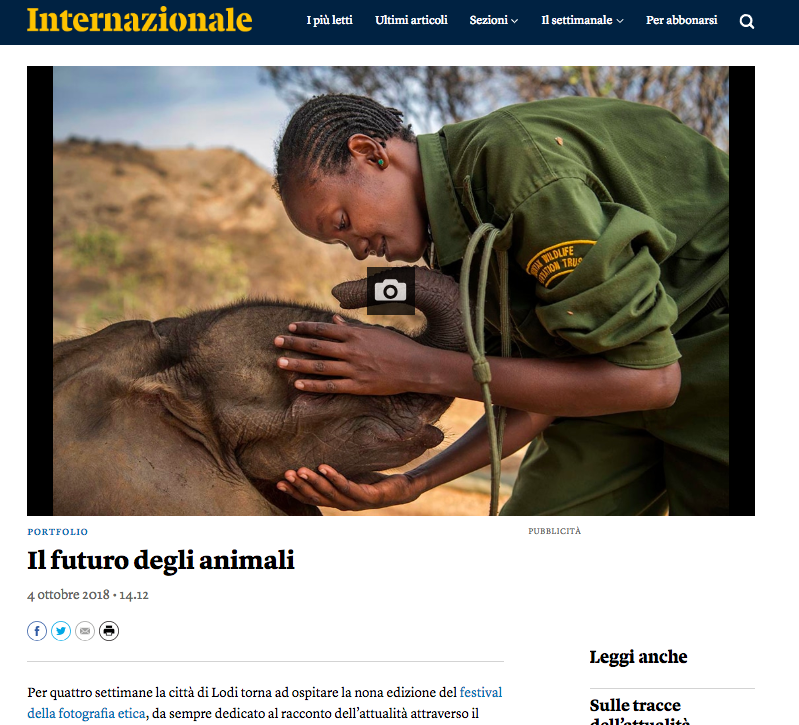
Task: Follow the festival della fotografia etica link
Action: click(x=264, y=703)
